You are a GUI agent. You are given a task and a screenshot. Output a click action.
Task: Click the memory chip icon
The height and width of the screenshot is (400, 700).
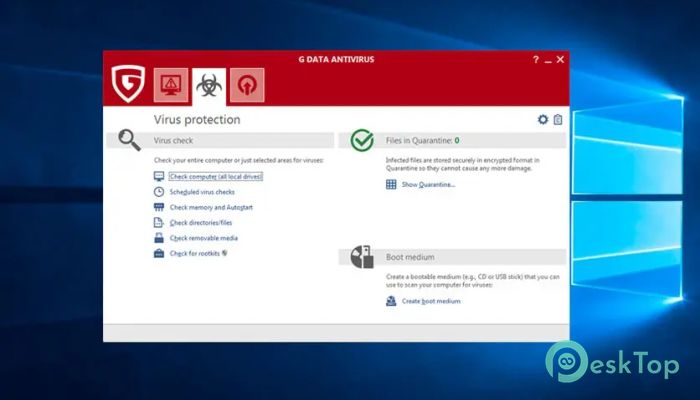tap(159, 207)
